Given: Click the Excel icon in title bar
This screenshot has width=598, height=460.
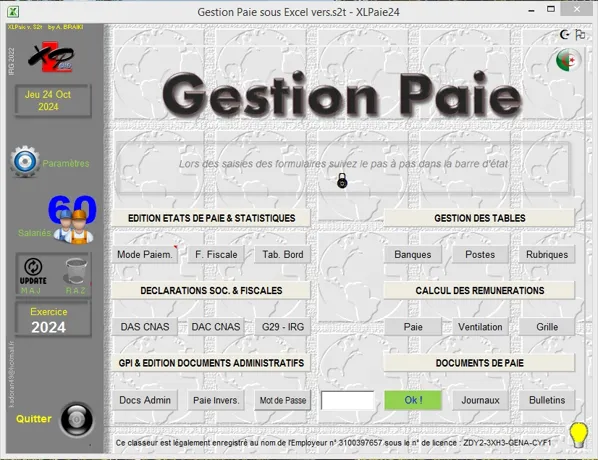Looking at the screenshot, I should pos(13,12).
